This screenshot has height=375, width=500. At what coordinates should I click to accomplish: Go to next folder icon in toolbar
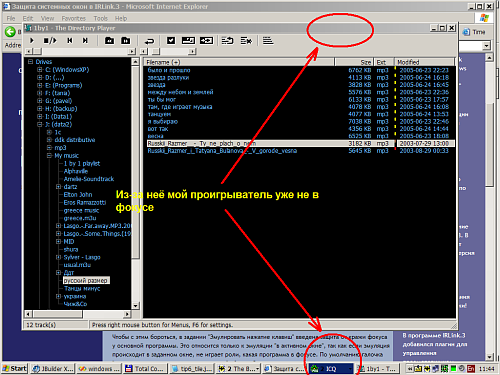(x=126, y=40)
